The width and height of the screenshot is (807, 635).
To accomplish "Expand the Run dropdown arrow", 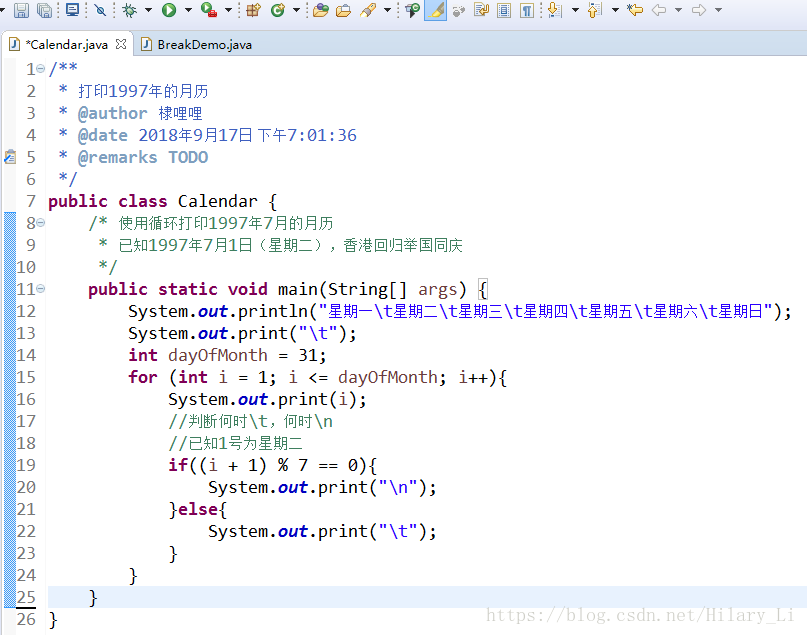I will [x=188, y=10].
